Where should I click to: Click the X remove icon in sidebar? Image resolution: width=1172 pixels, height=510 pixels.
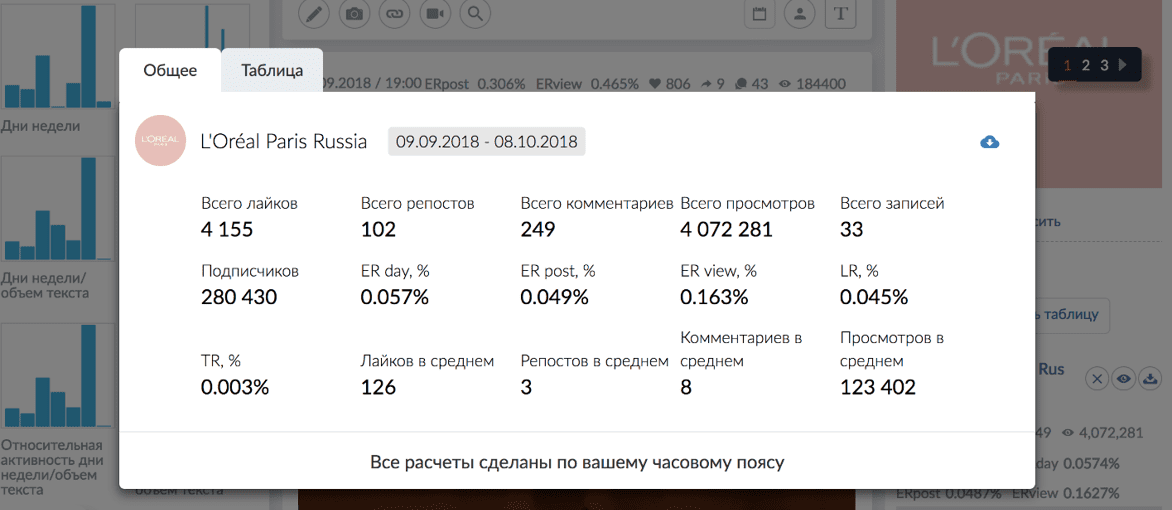1097,379
